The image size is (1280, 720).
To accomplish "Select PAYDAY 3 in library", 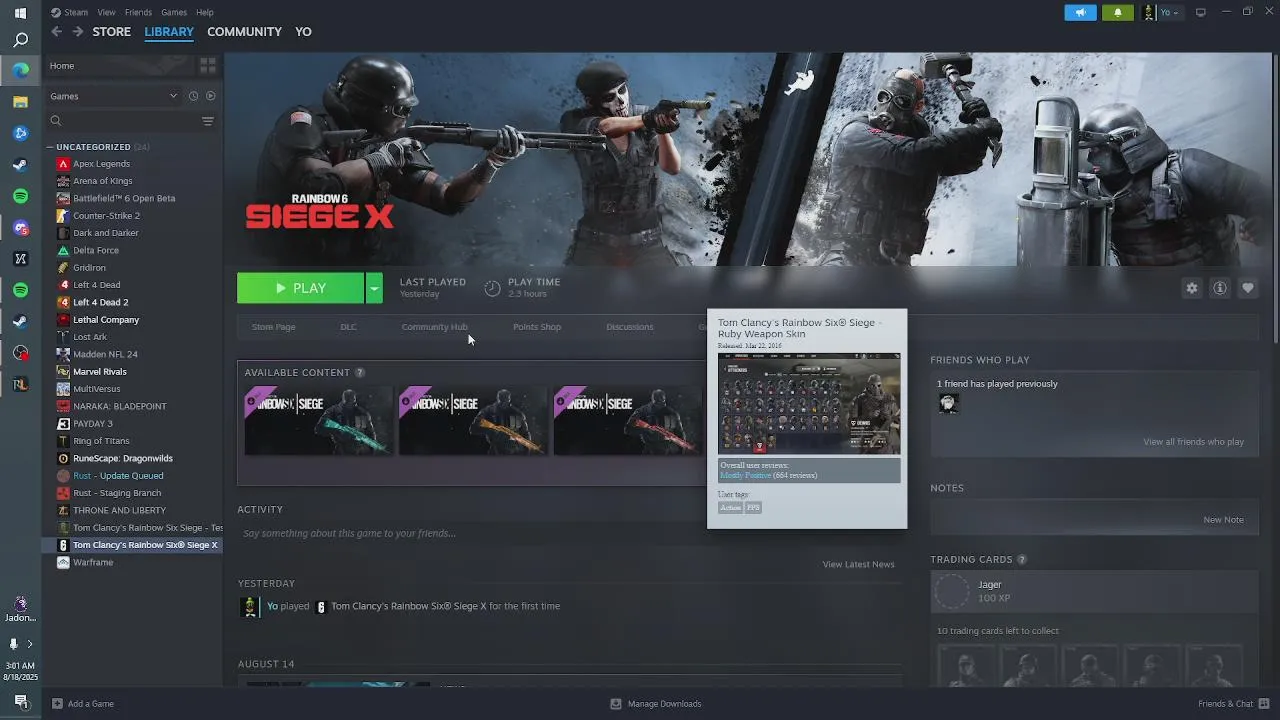I will tap(93, 423).
